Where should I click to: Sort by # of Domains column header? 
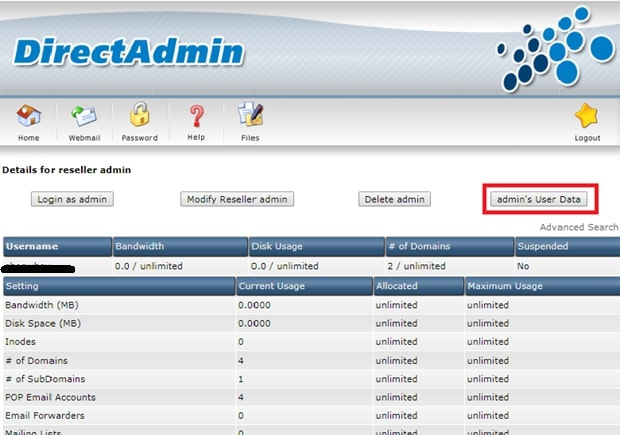coord(450,246)
